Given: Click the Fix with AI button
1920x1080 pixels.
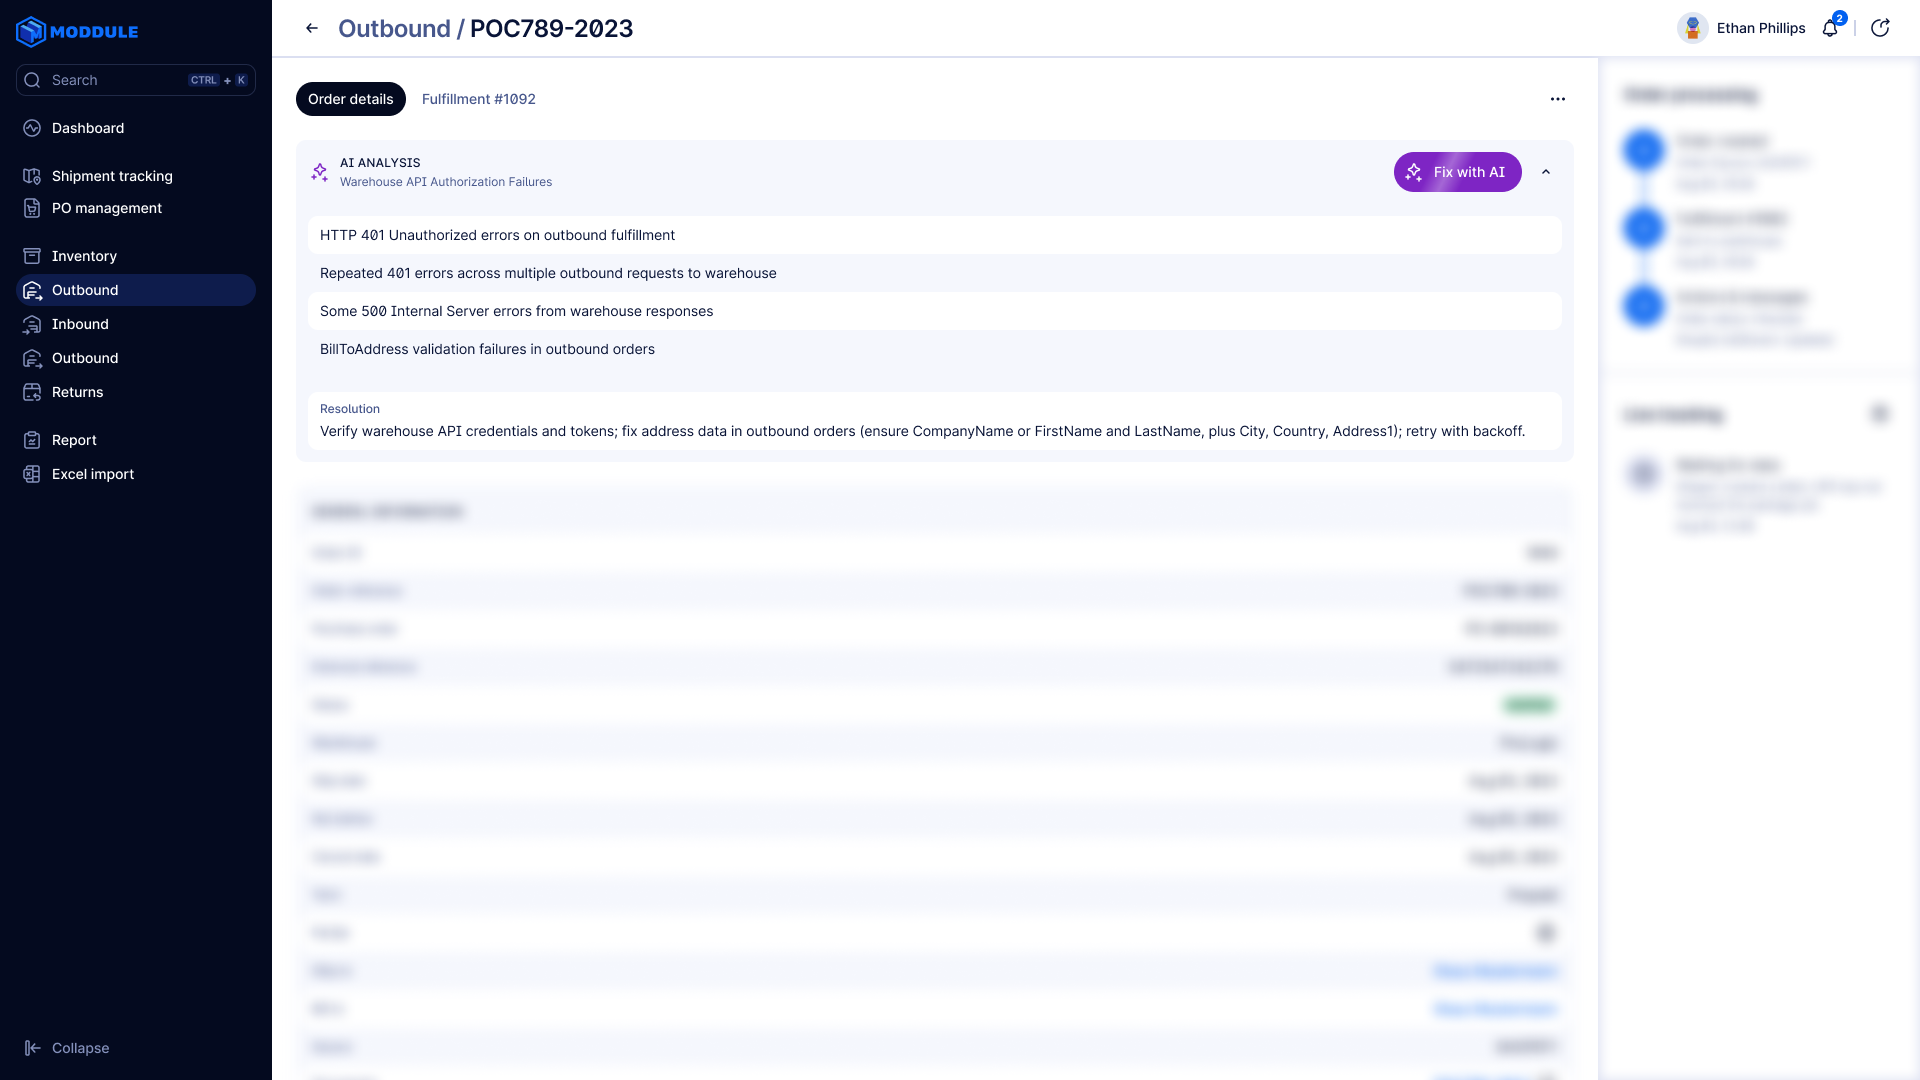Looking at the screenshot, I should pos(1457,172).
